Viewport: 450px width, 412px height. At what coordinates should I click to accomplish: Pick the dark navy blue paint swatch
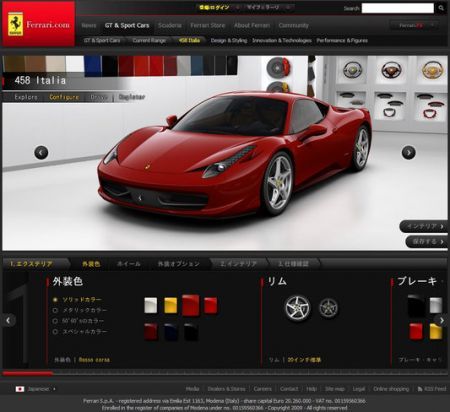[171, 332]
